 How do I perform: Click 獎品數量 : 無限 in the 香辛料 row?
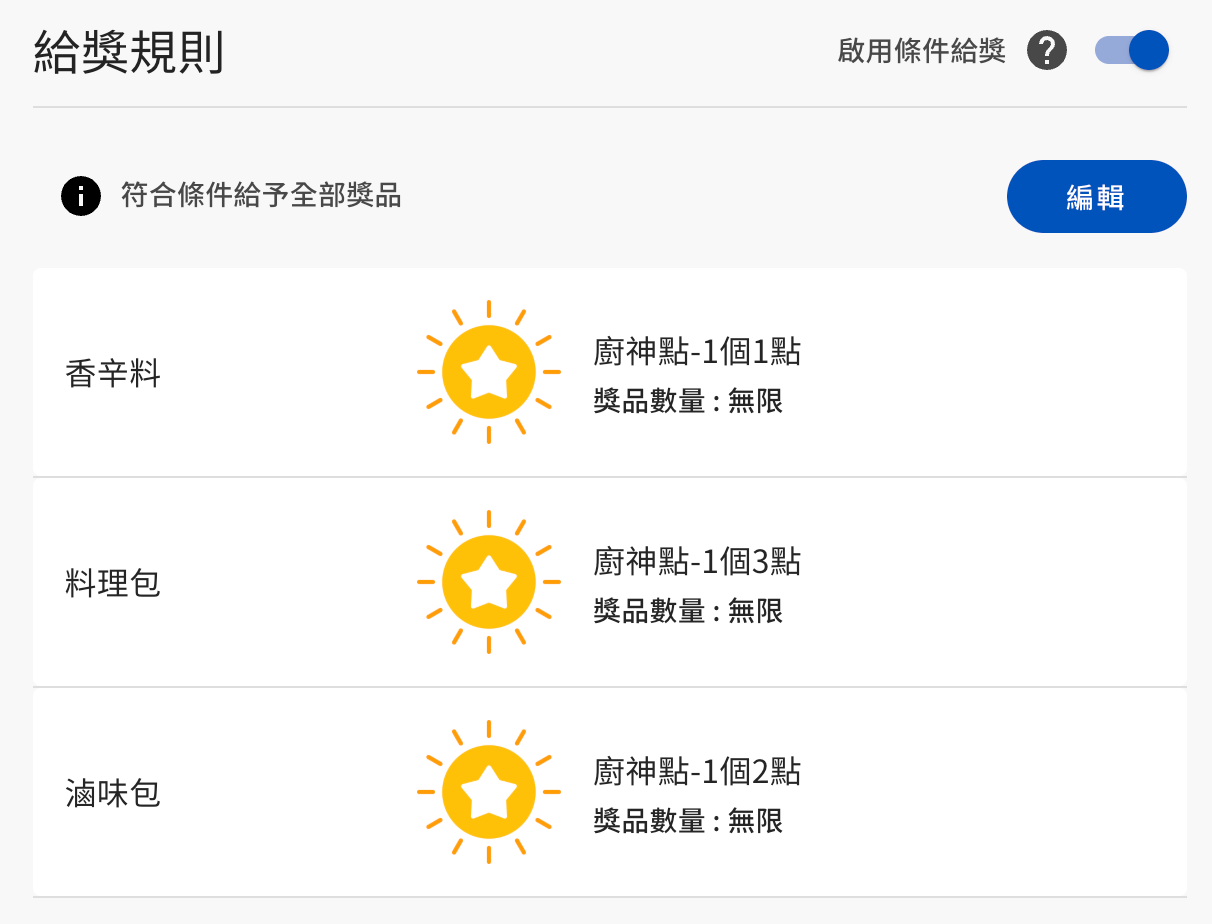[x=688, y=402]
